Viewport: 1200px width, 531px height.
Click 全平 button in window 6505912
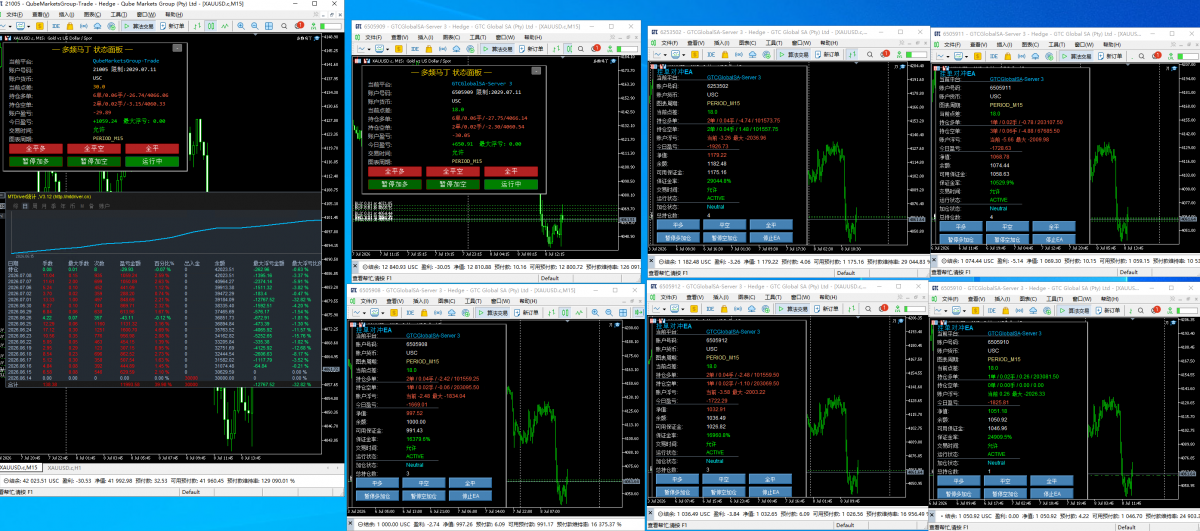[x=771, y=480]
